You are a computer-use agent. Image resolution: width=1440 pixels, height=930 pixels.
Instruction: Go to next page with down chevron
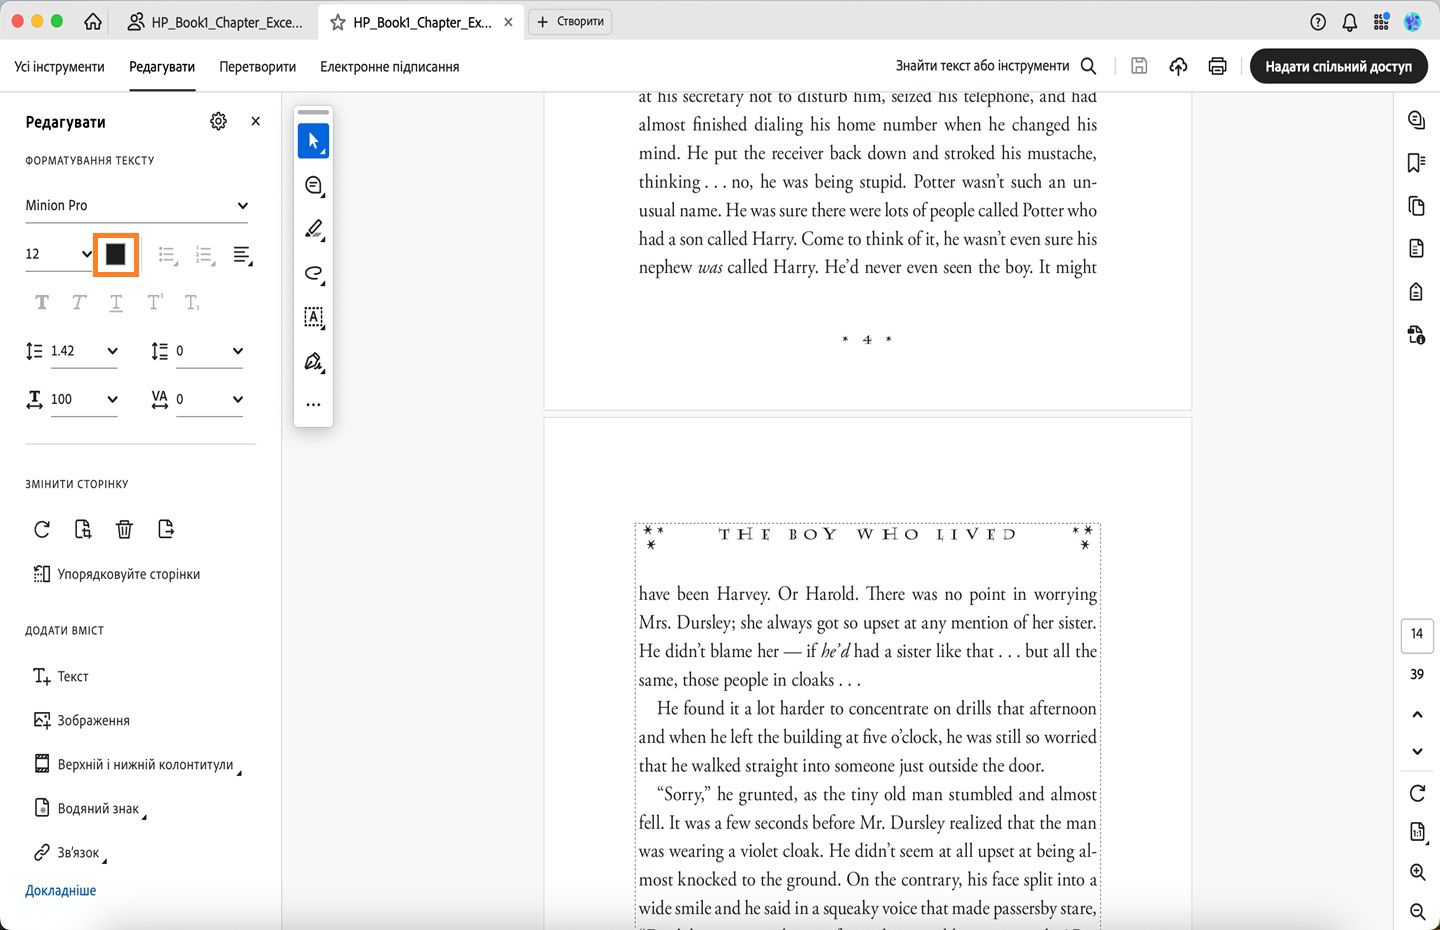[x=1417, y=751]
